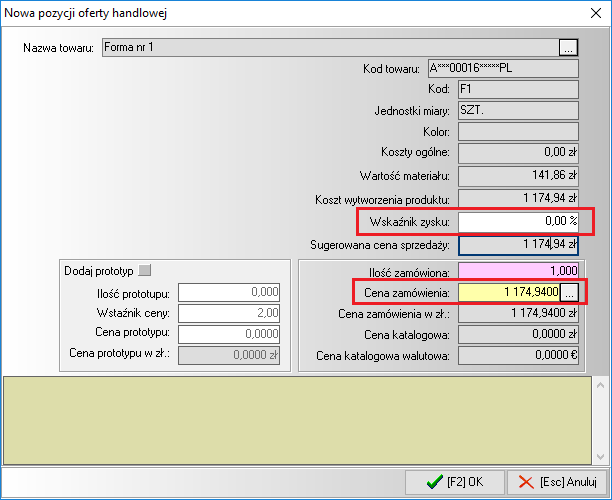The width and height of the screenshot is (612, 500).
Task: Enable the Dodaj prototyp checkbox
Action: click(145, 270)
